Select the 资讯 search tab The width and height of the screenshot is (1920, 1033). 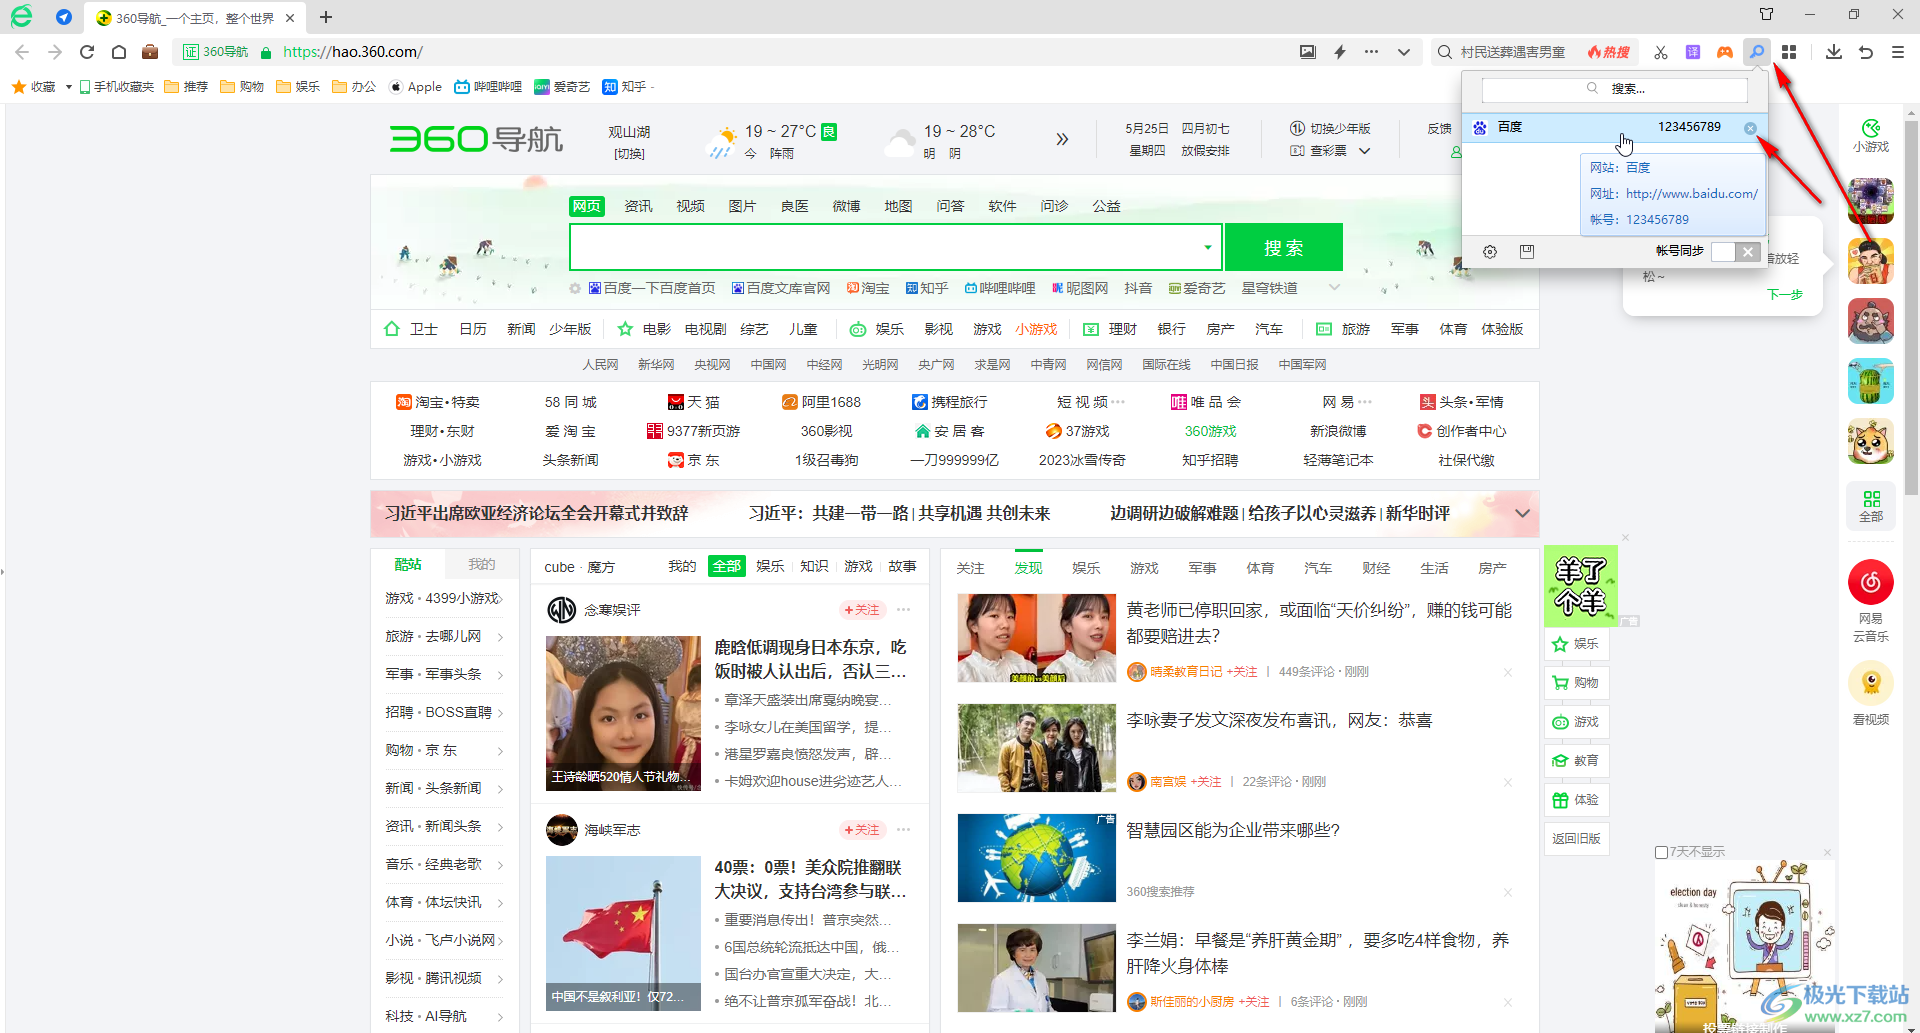tap(638, 206)
